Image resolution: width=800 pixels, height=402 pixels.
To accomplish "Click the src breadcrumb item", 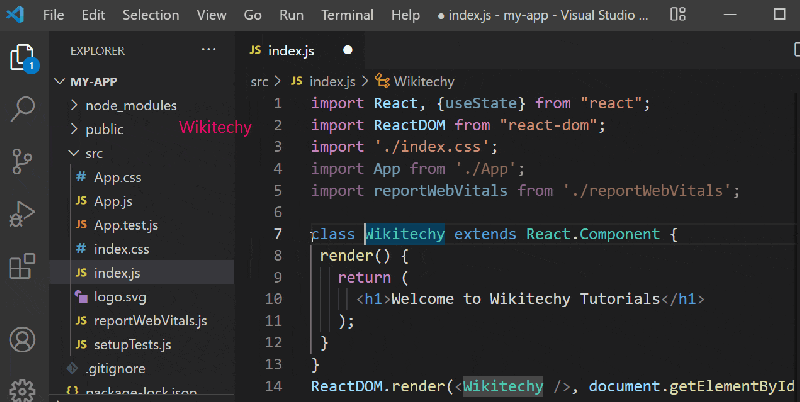I will point(259,82).
